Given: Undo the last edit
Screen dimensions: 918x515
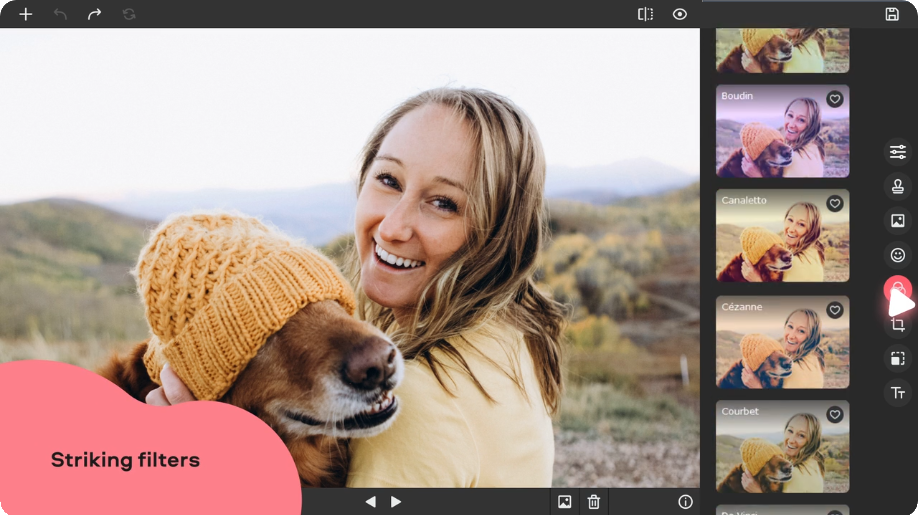Looking at the screenshot, I should 60,14.
